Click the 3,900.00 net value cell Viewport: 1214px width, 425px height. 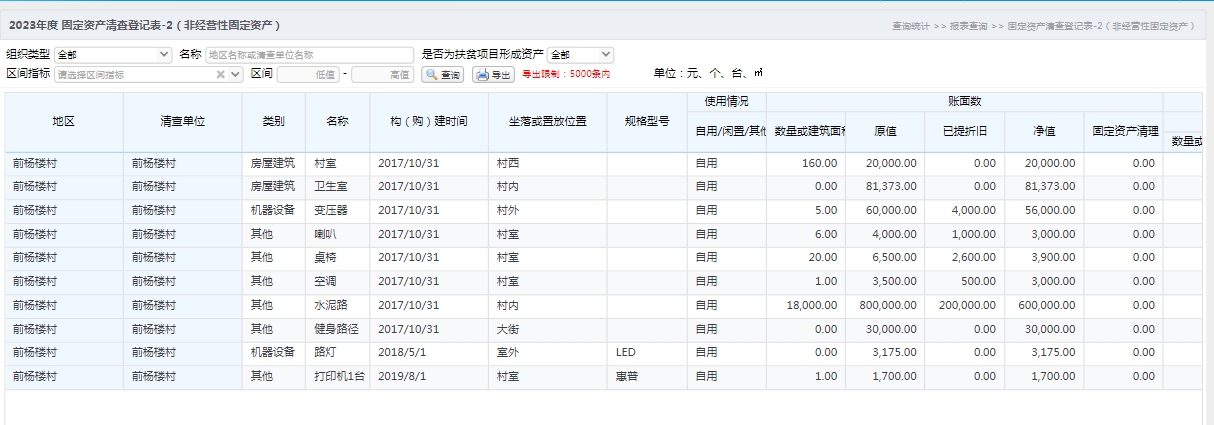coord(1044,258)
